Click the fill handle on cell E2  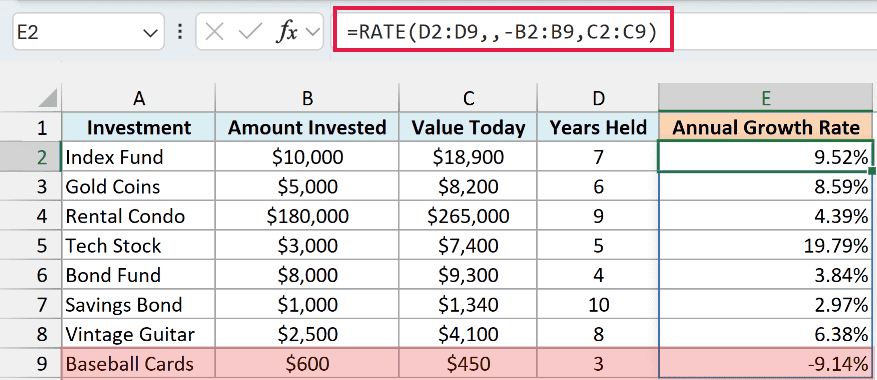[872, 171]
